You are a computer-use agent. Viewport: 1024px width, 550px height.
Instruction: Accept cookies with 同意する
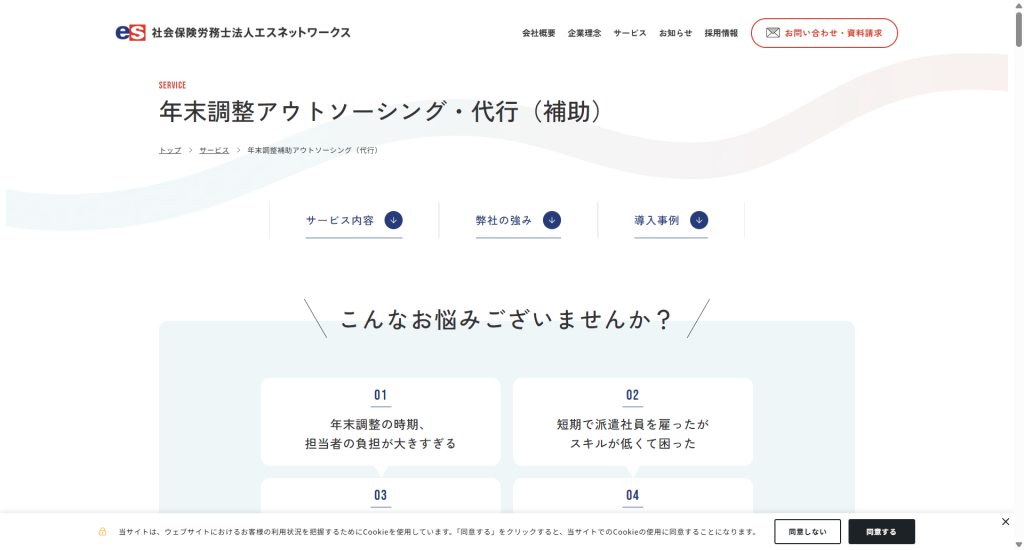[x=882, y=532]
